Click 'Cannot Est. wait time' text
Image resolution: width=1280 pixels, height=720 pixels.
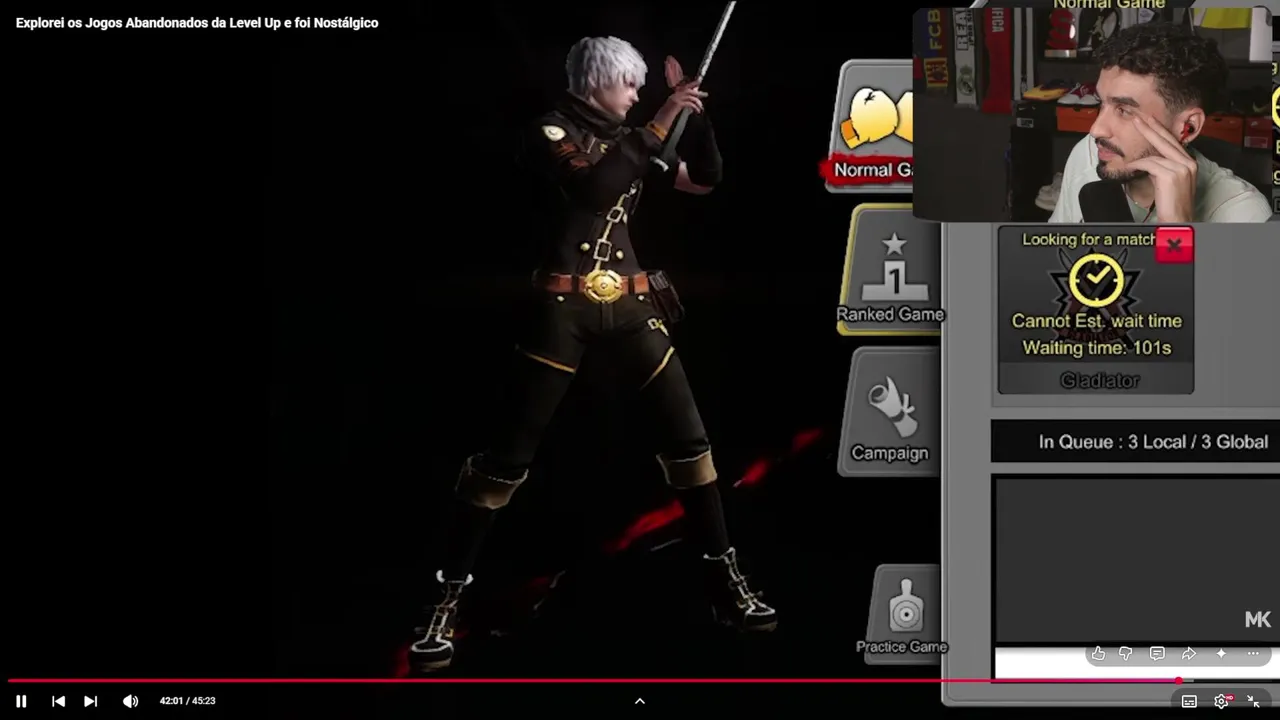pos(1096,321)
